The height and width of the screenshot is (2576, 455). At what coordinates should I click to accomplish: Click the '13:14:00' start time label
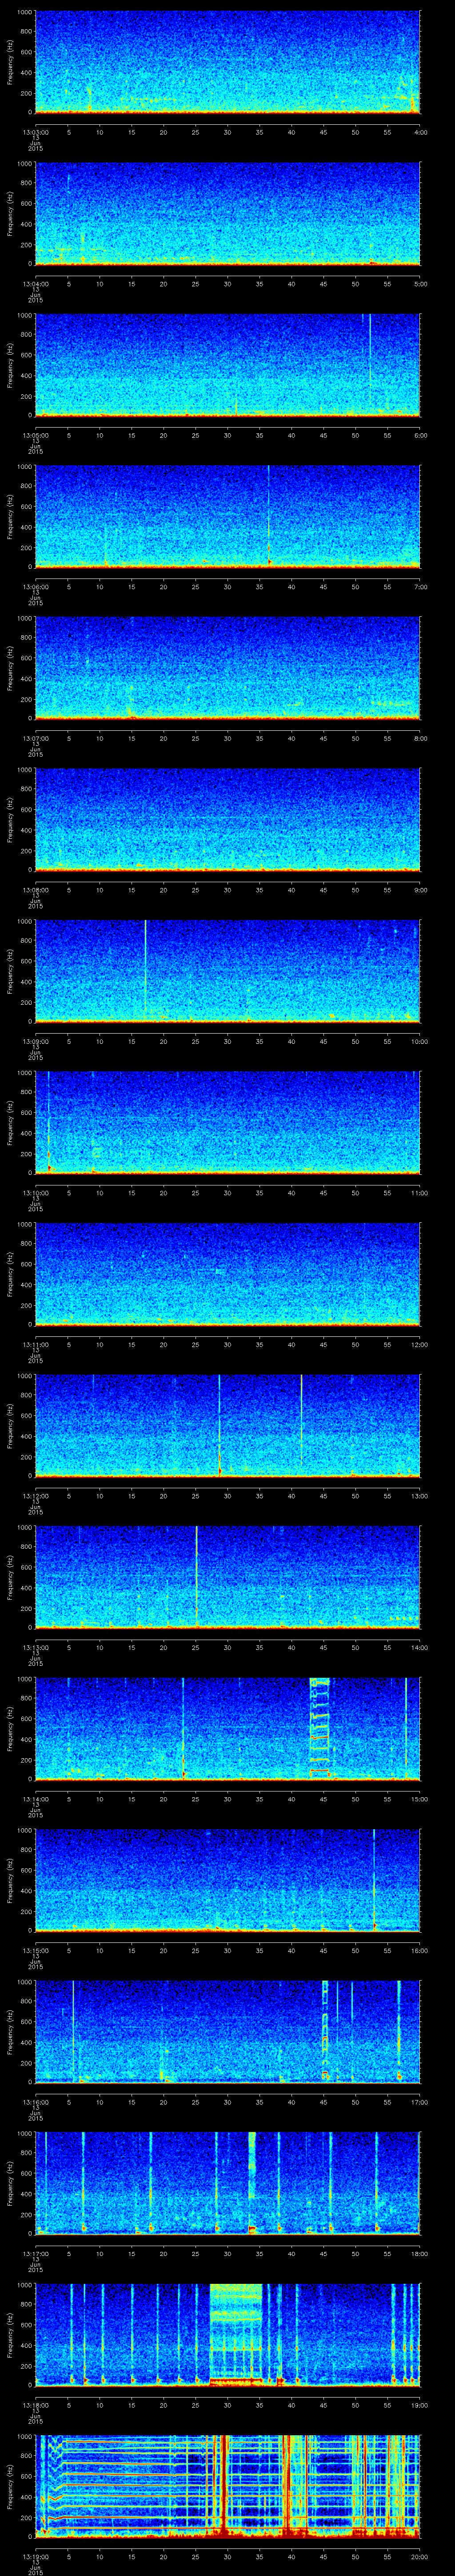(35, 1800)
